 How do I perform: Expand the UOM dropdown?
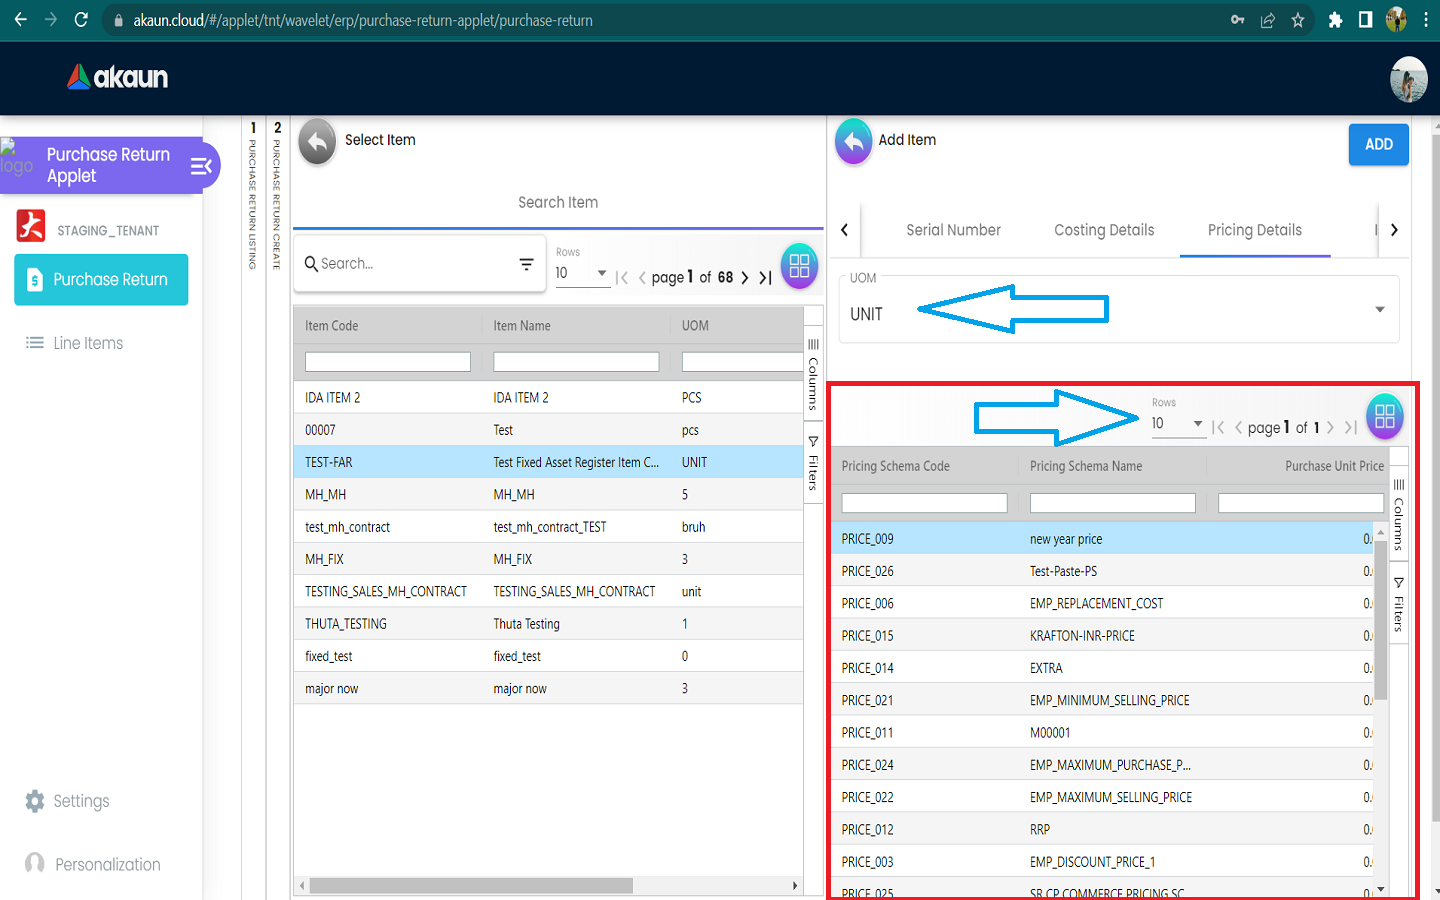point(1379,310)
